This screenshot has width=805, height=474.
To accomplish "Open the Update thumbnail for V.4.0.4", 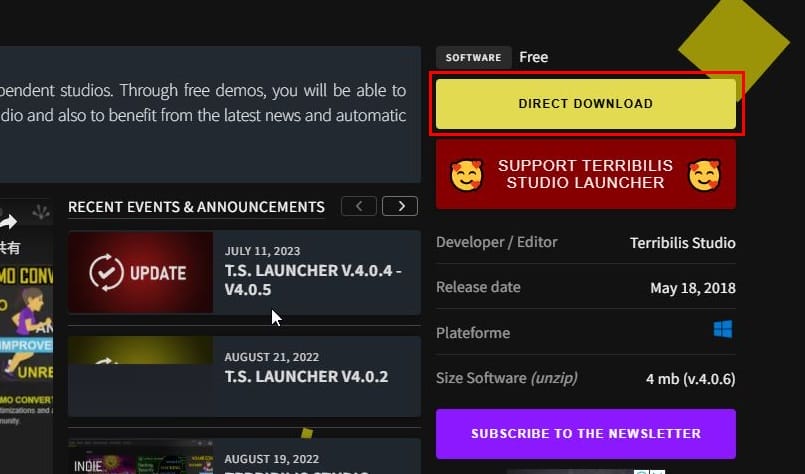I will coord(141,272).
